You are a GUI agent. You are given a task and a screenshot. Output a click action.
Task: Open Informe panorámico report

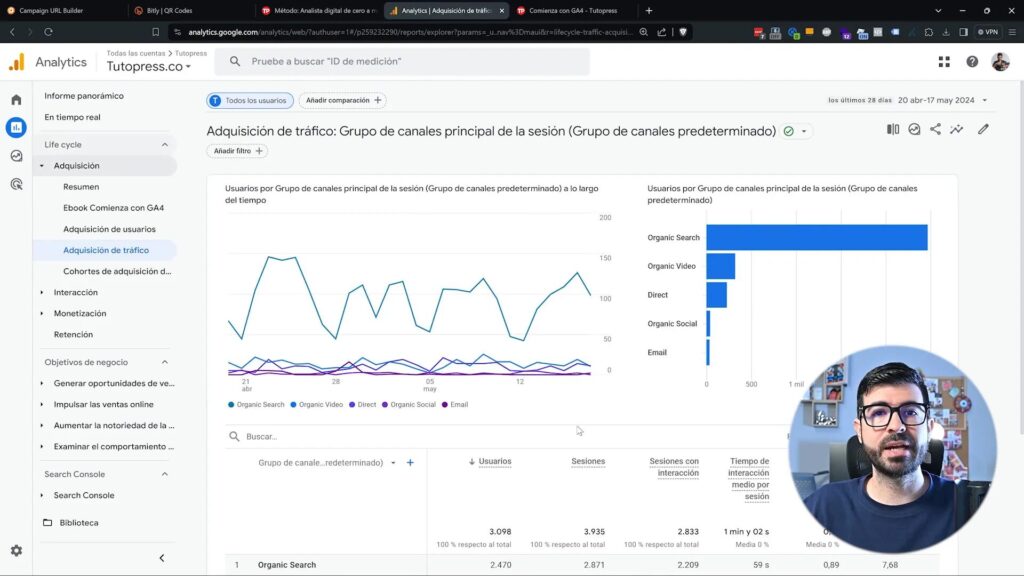[84, 96]
